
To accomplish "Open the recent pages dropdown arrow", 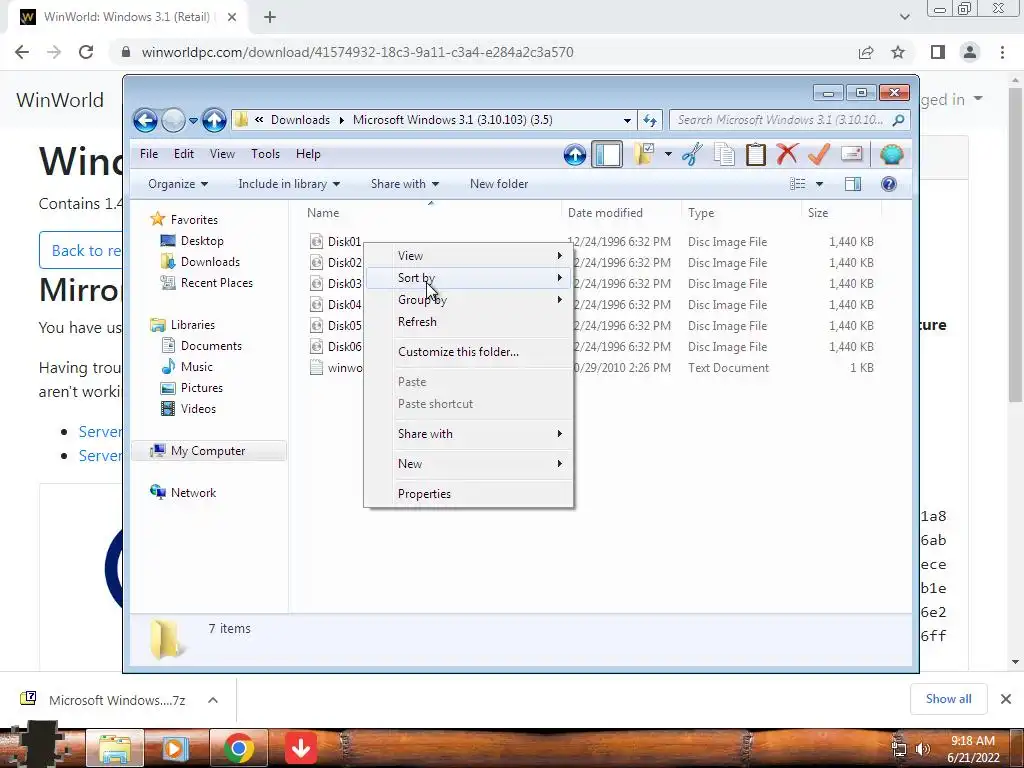I will (x=193, y=120).
